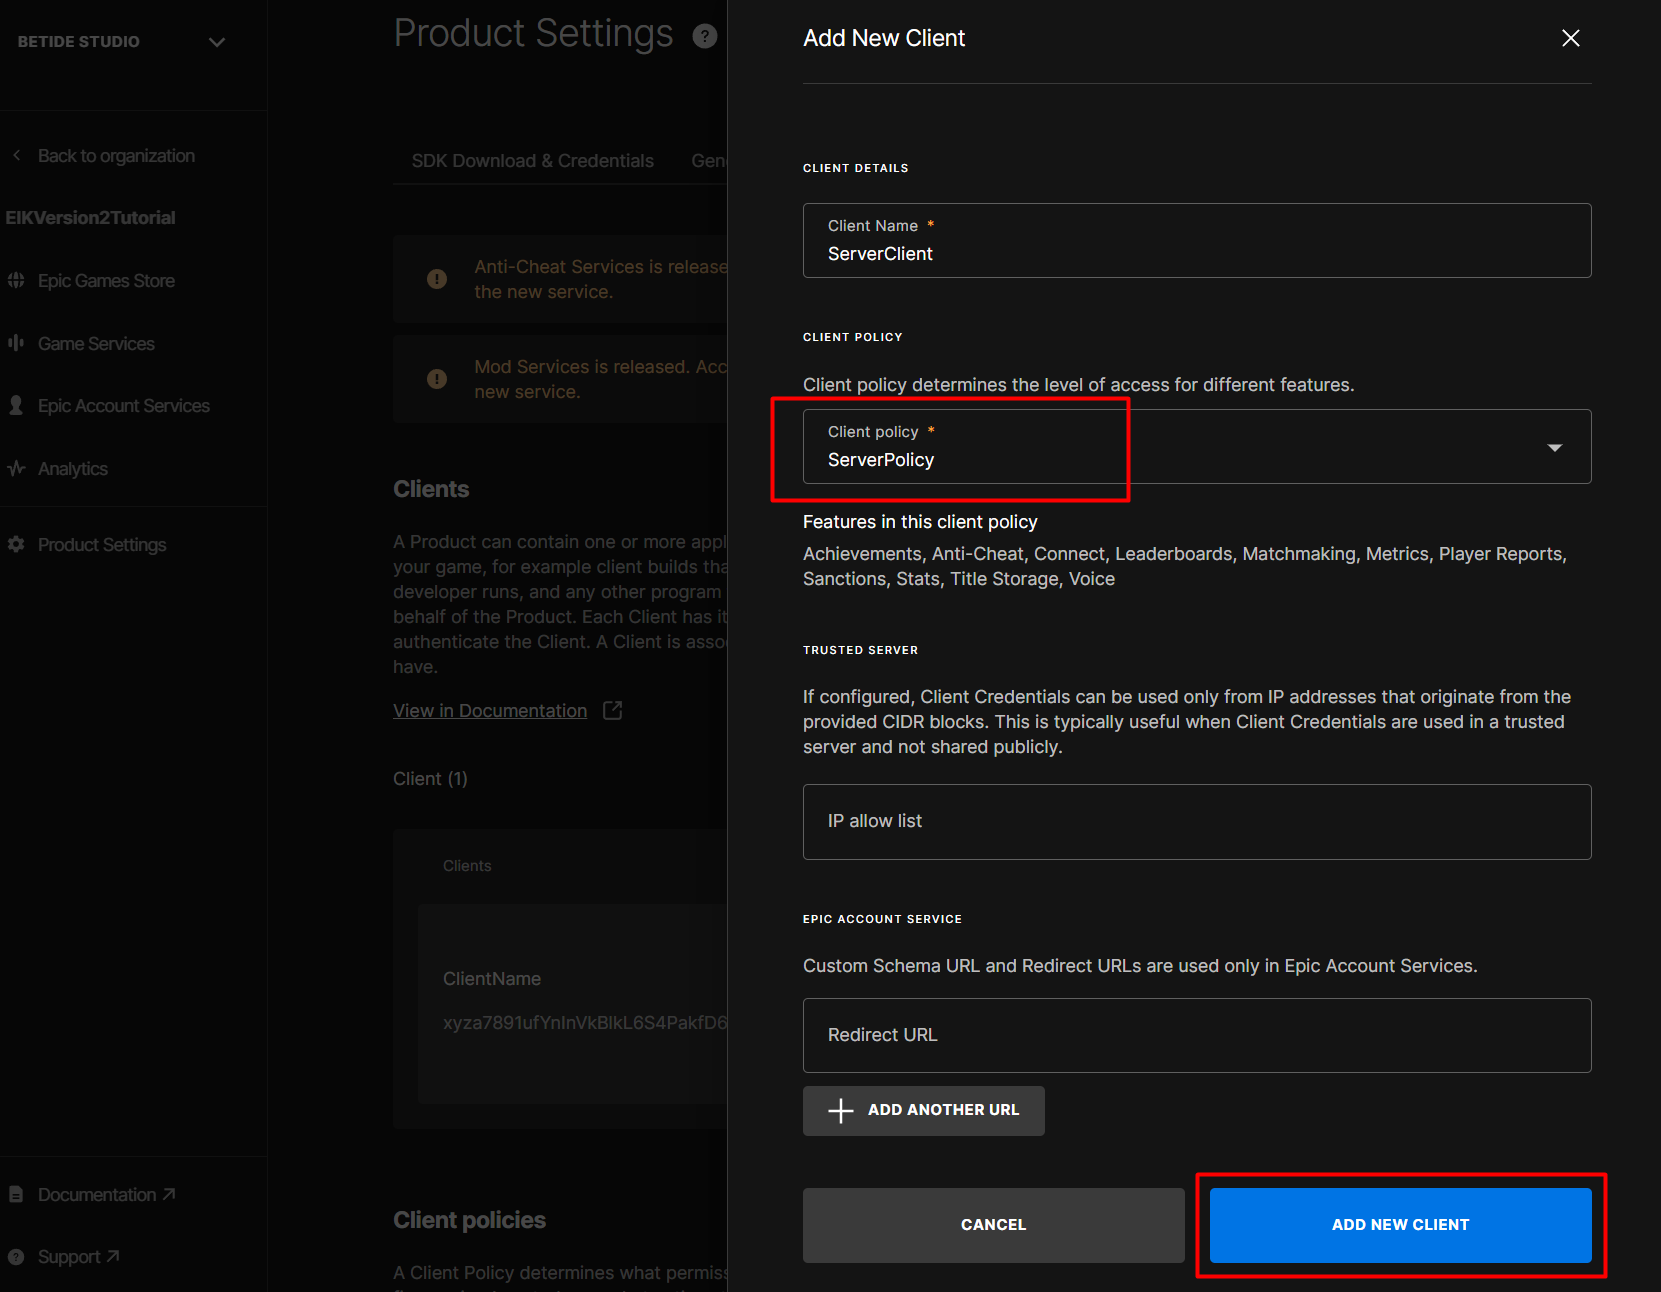Click the external link icon beside View in Documentation
Image resolution: width=1661 pixels, height=1292 pixels.
click(x=612, y=710)
